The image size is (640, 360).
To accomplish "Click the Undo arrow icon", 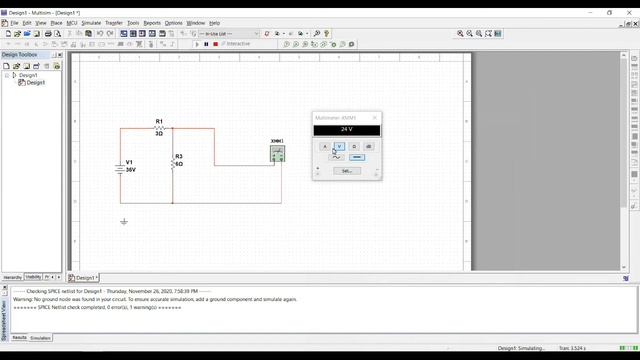I will [100, 33].
